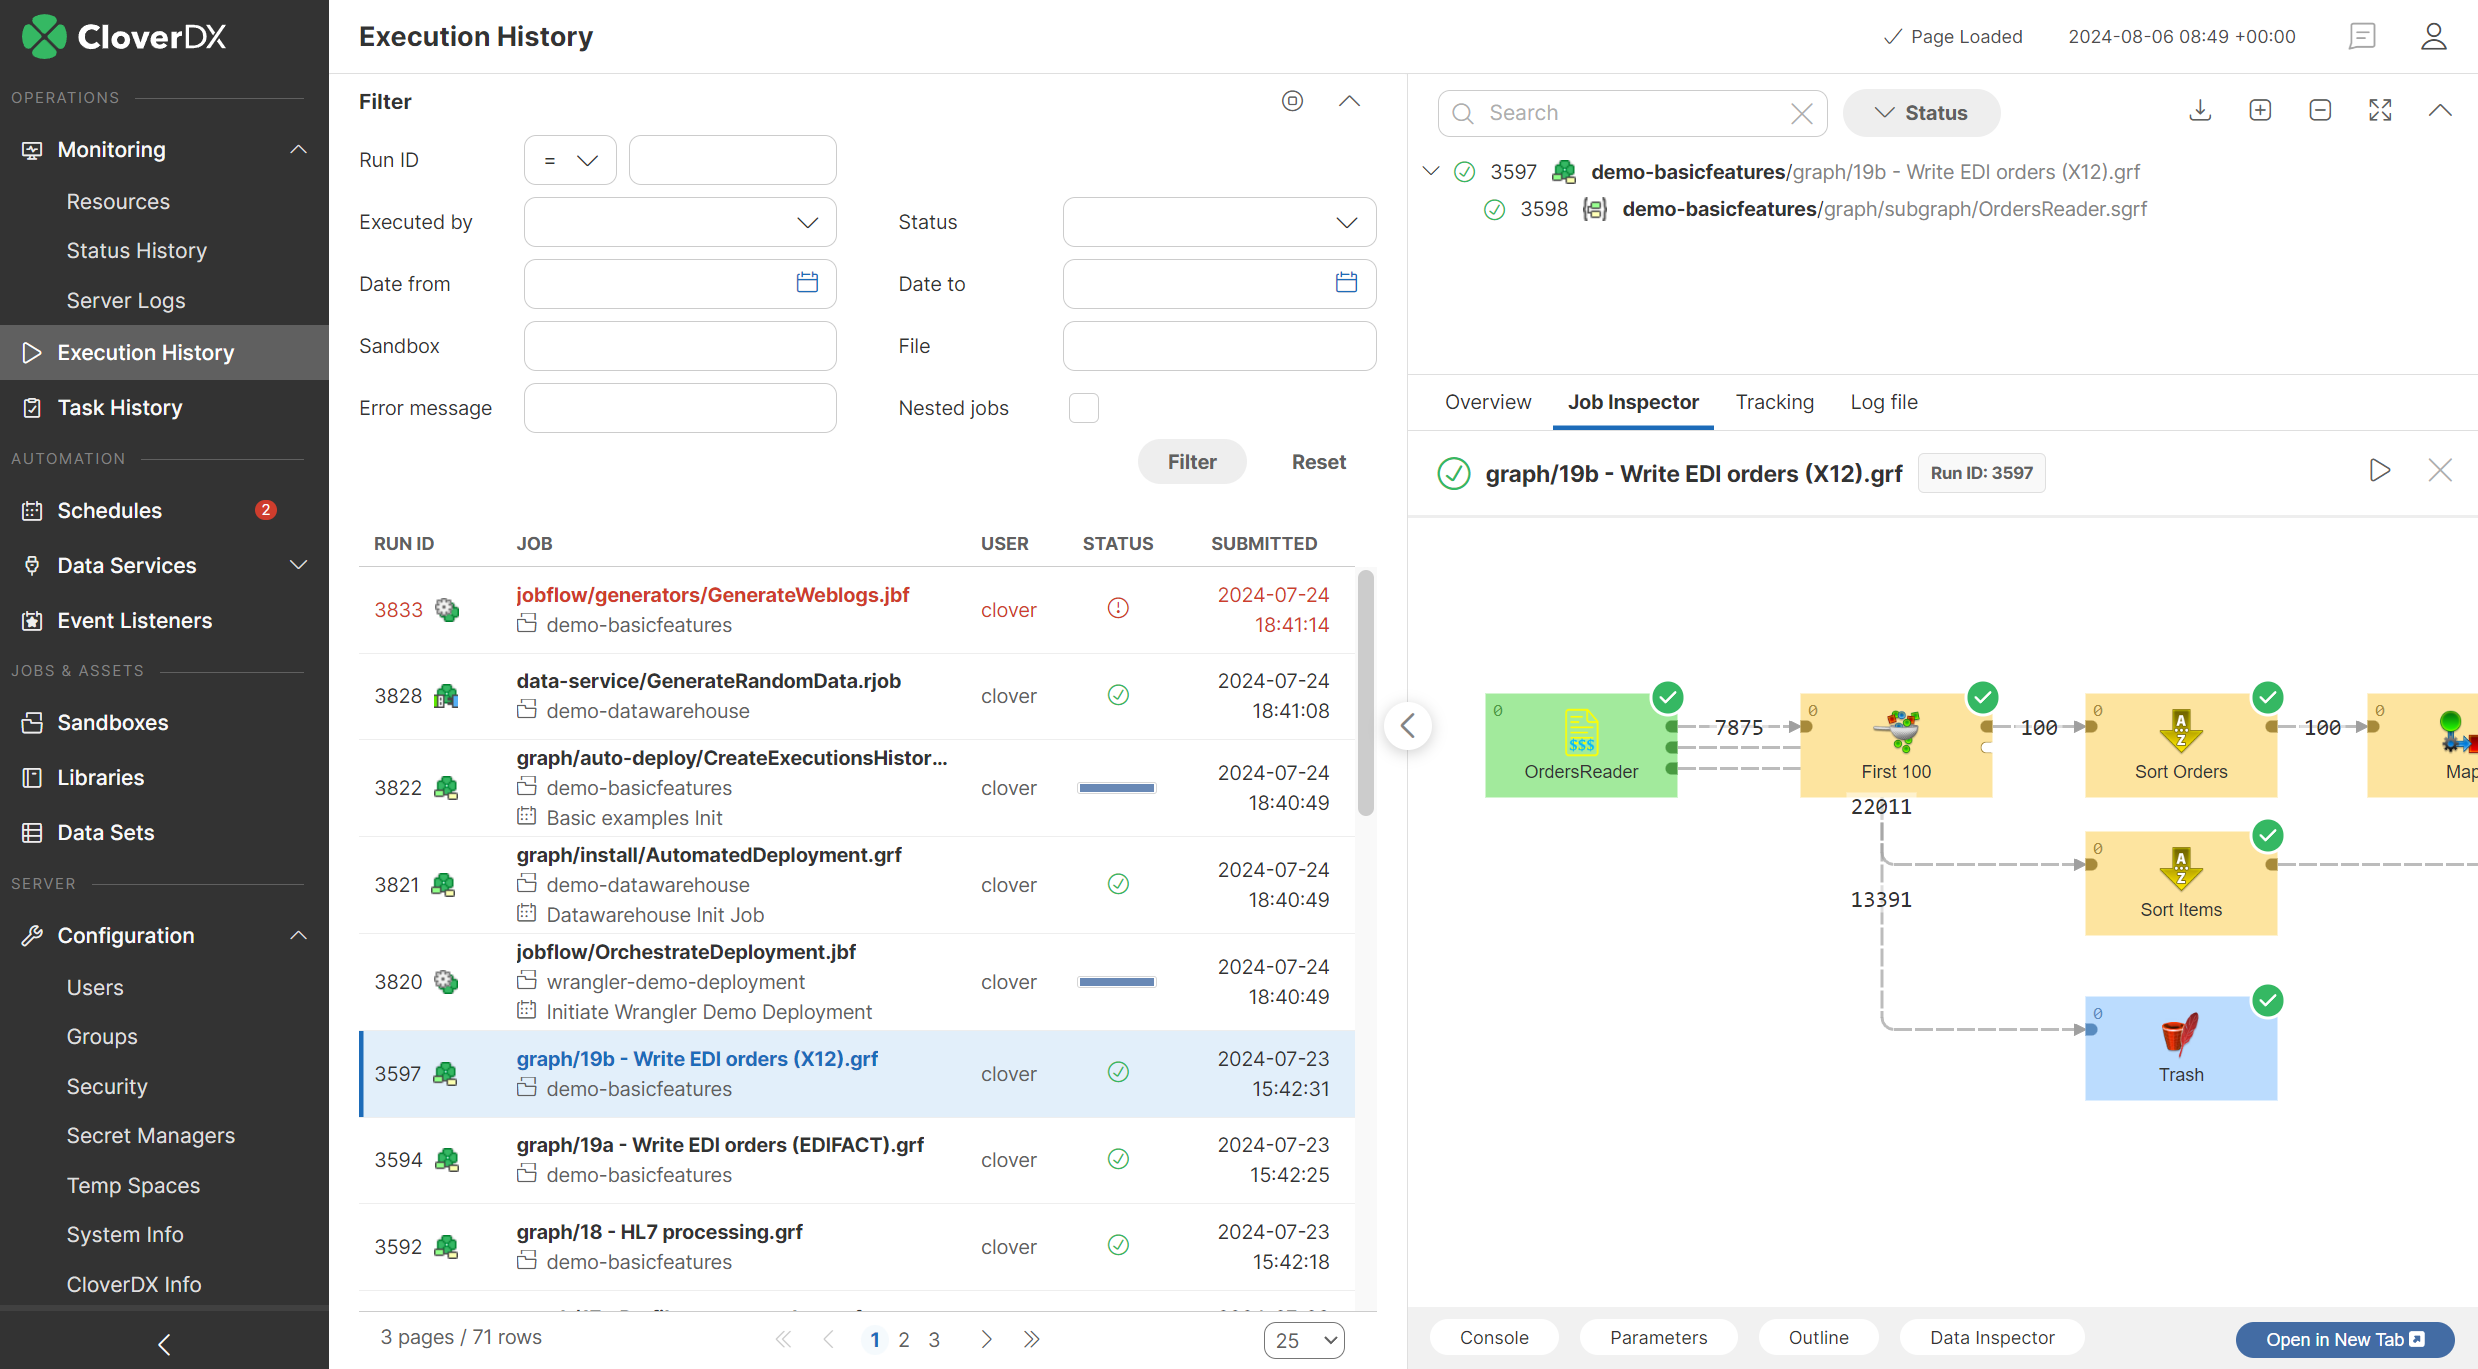2478x1369 pixels.
Task: Switch to the Tracking tab
Action: click(x=1774, y=402)
